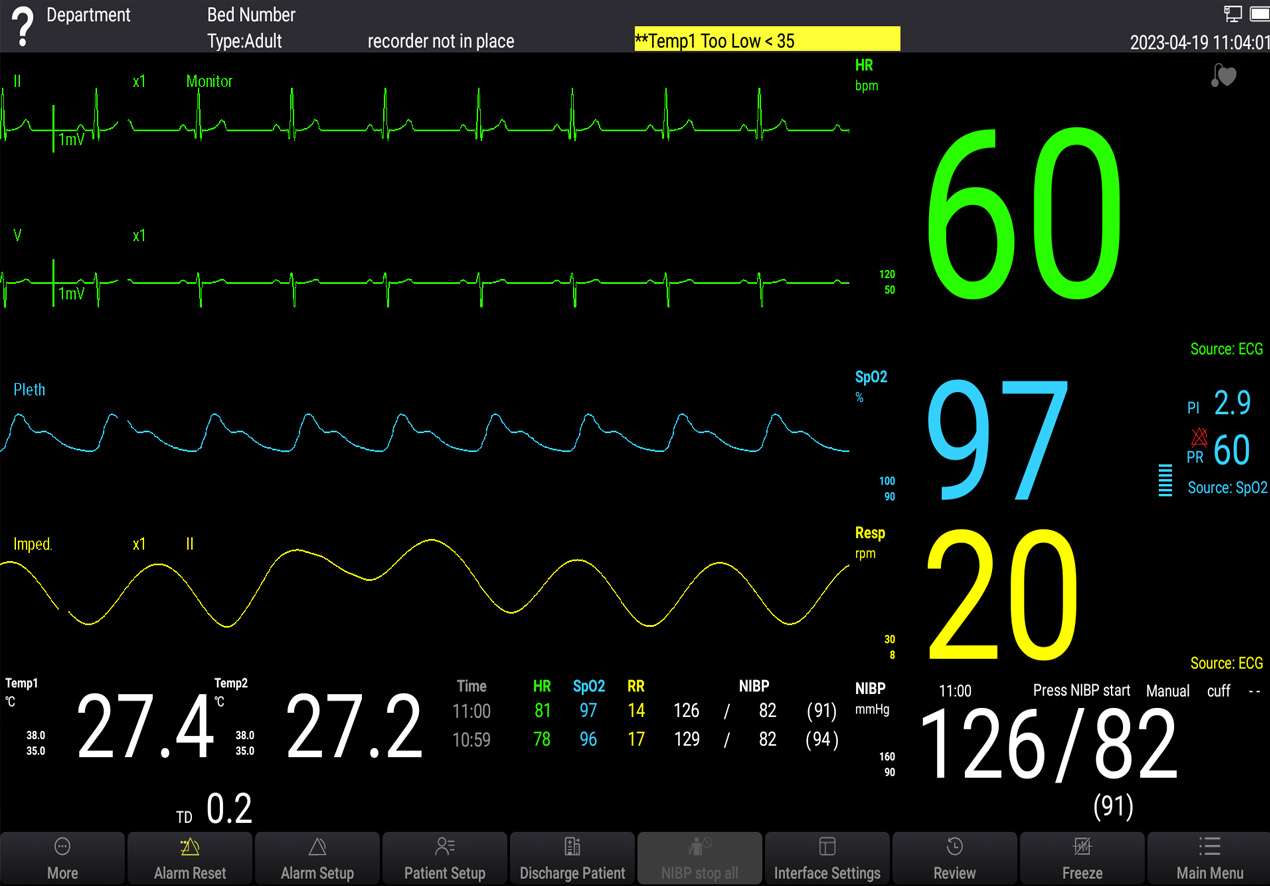This screenshot has height=886, width=1270.
Task: Open the Patient Setup icon
Action: pos(445,848)
